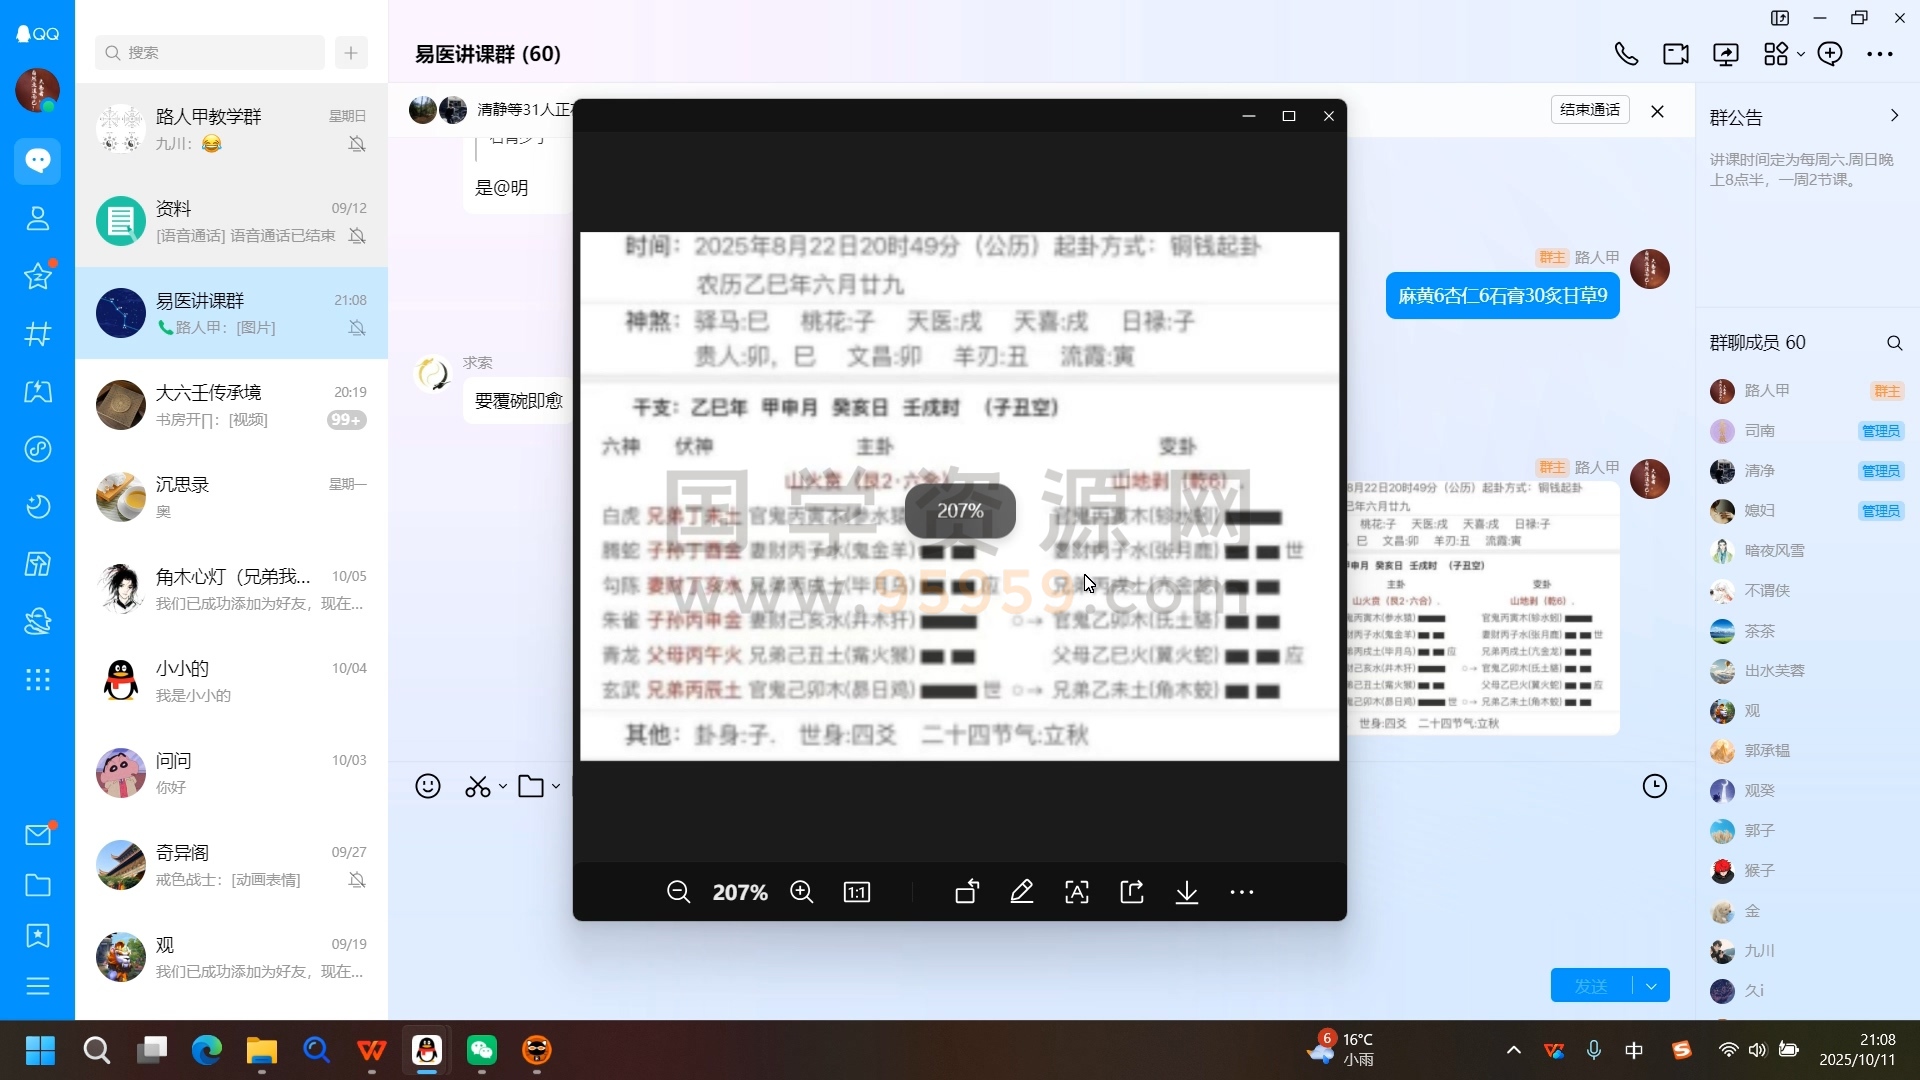Open the 资料 conversation
This screenshot has width=1920, height=1080.
click(231, 221)
